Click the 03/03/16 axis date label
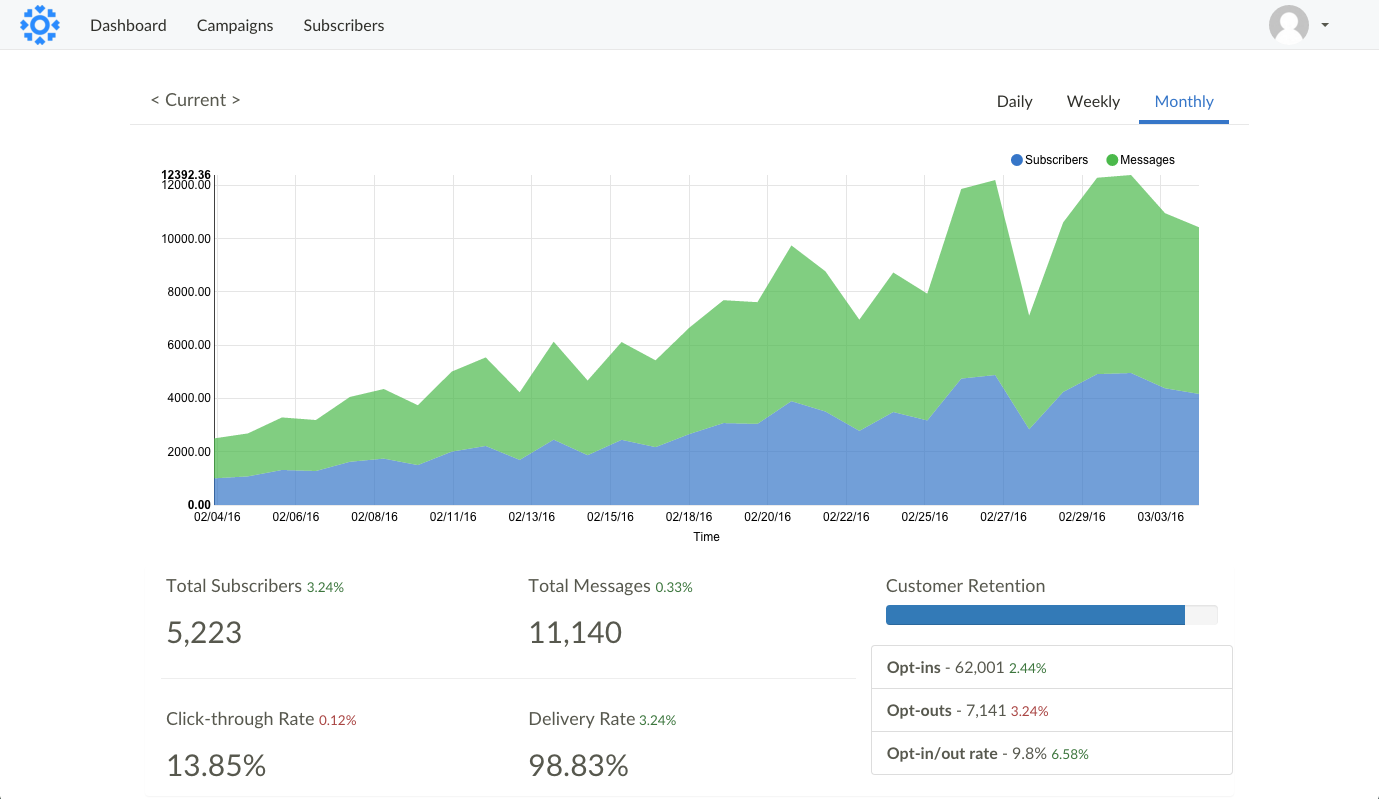The width and height of the screenshot is (1379, 799). [x=1160, y=517]
